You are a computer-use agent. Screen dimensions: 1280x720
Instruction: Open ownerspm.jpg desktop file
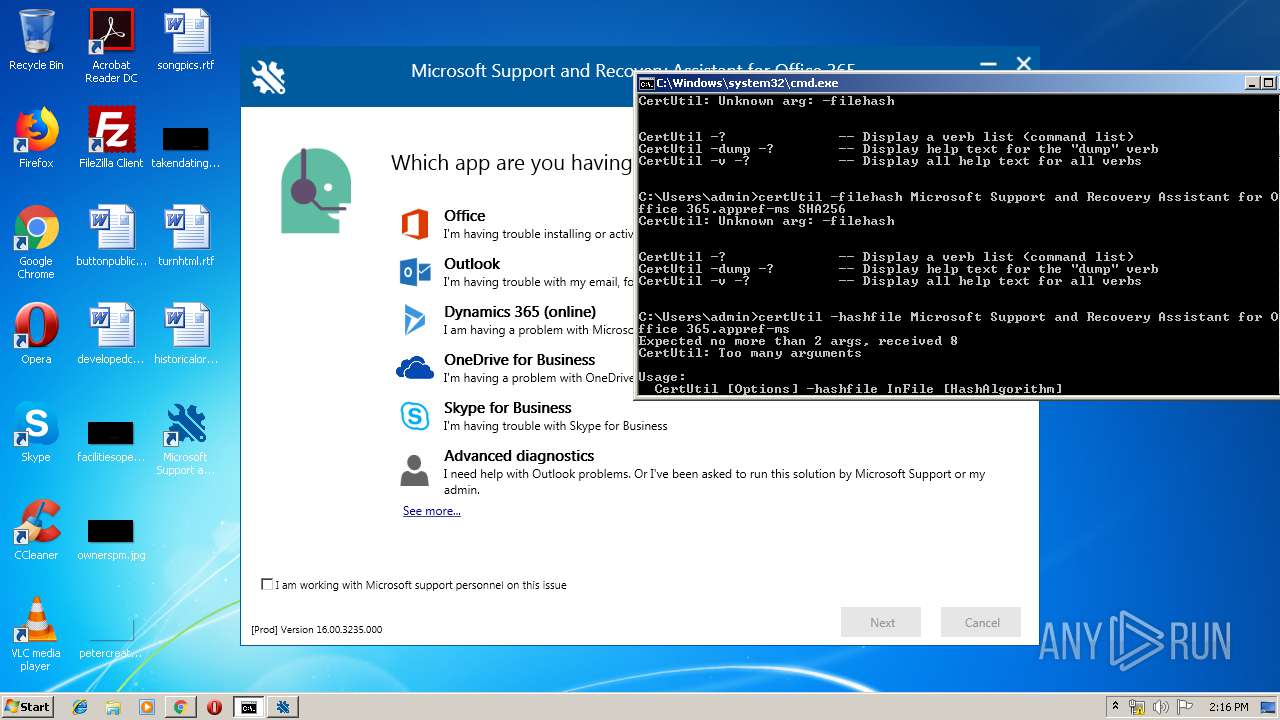111,538
